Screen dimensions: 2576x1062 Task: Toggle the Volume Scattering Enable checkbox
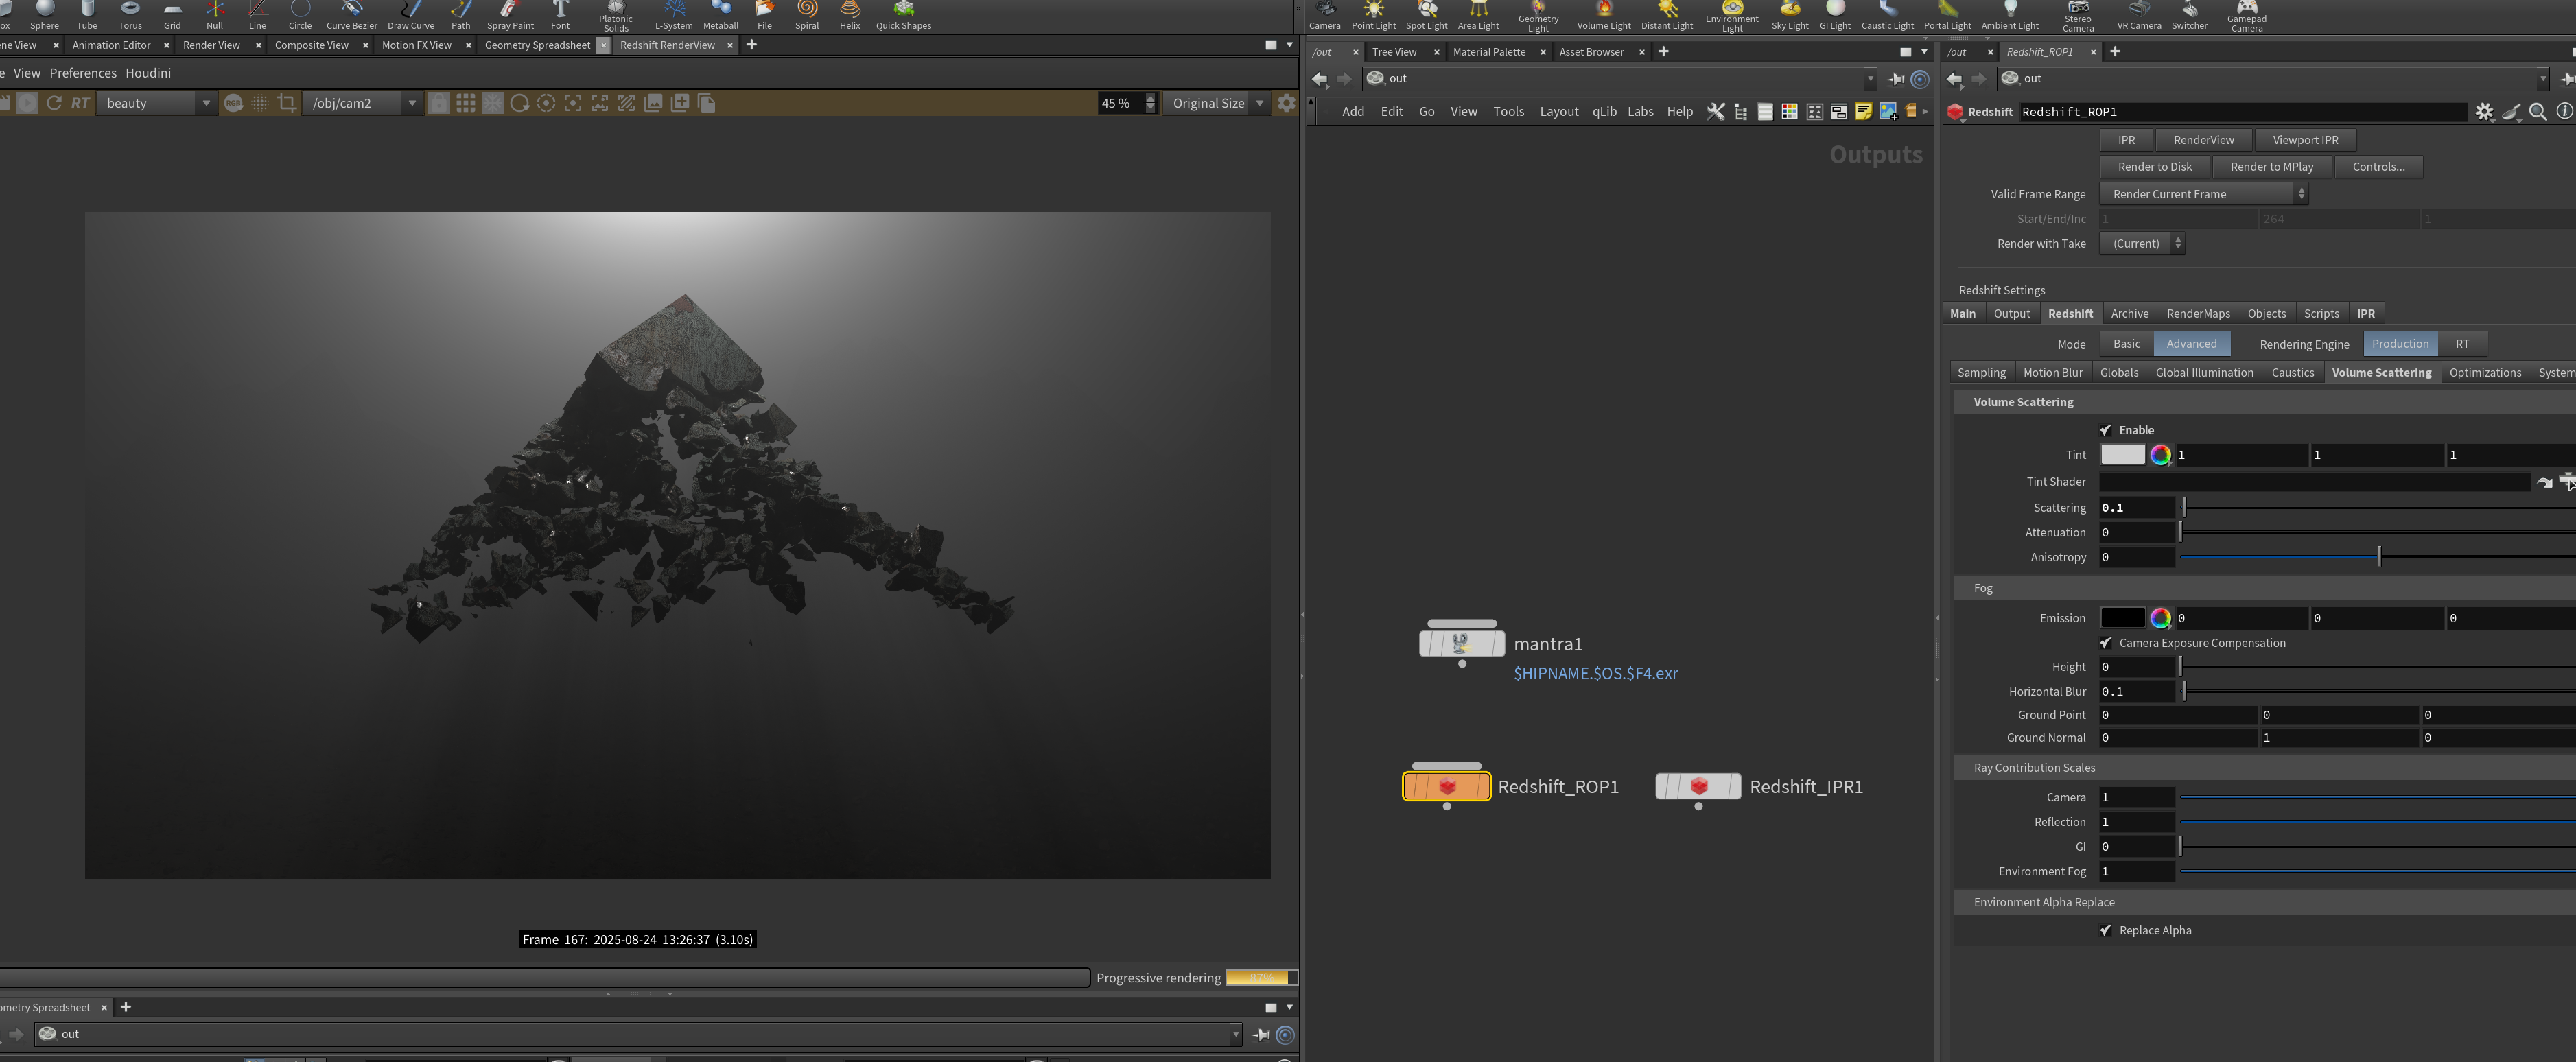pos(2106,430)
